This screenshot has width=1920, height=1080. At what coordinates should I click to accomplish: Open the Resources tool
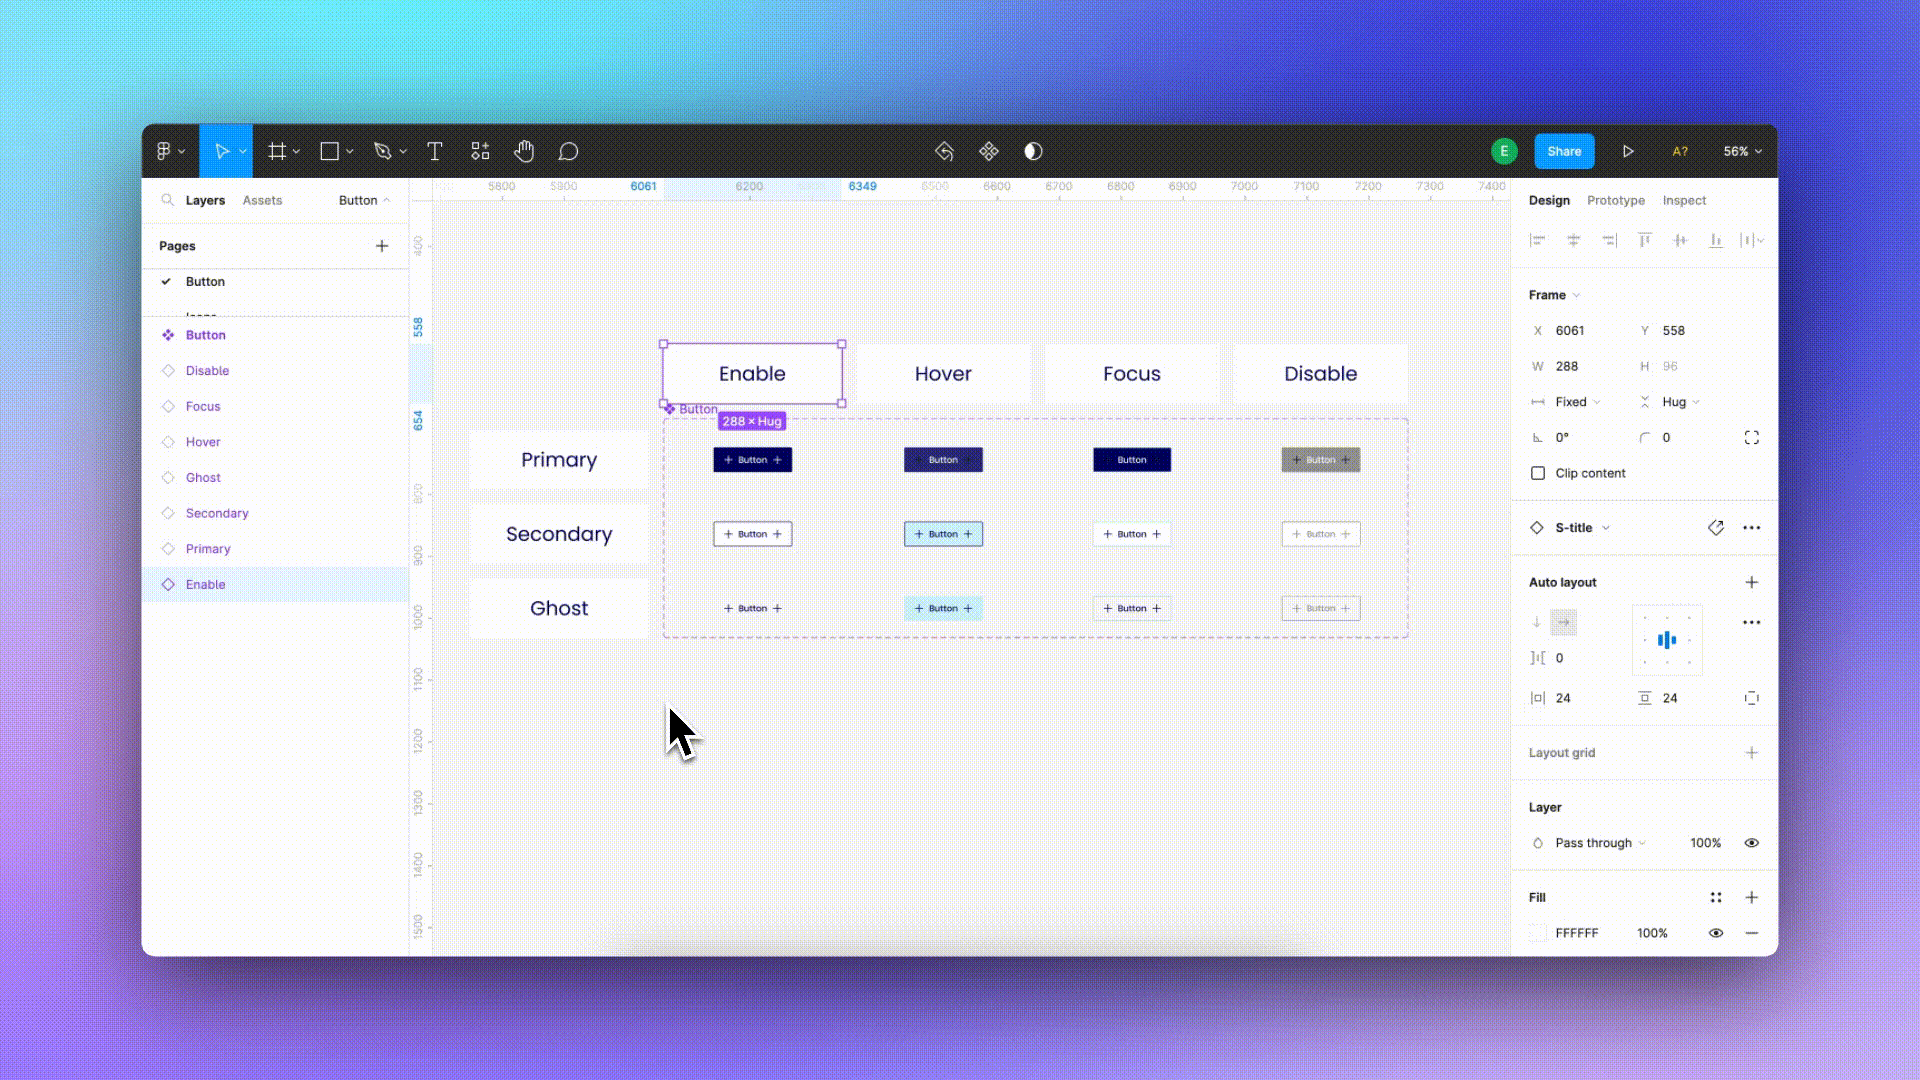pos(480,151)
